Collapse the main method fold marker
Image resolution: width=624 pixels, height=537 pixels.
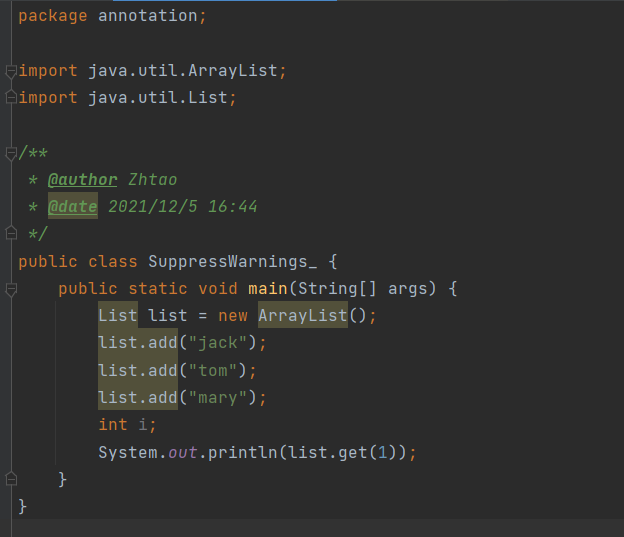tap(11, 289)
